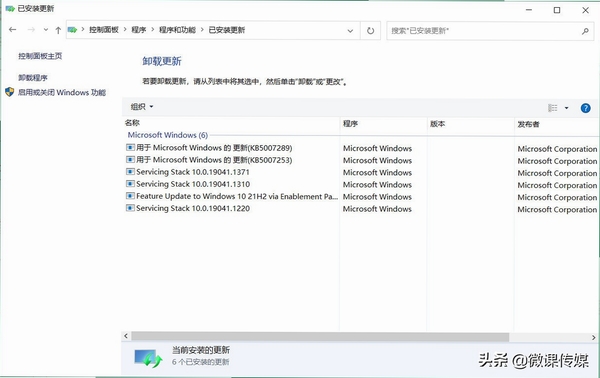The width and height of the screenshot is (600, 378).
Task: Go back with the back arrow
Action: [13, 30]
